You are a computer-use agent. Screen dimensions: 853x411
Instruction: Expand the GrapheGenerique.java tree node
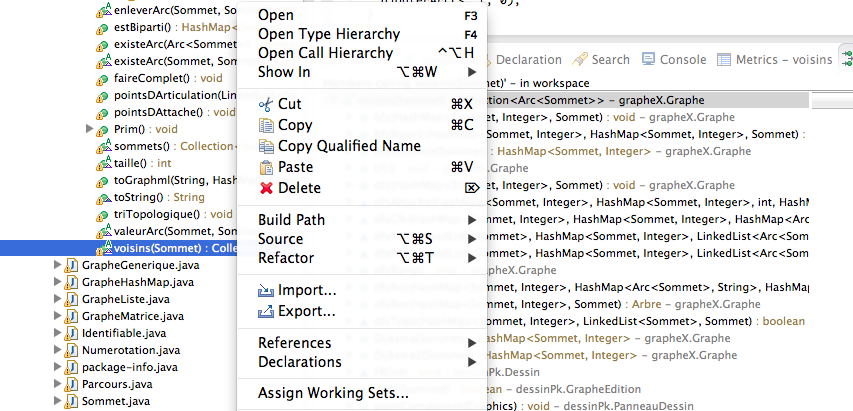pyautogui.click(x=57, y=265)
